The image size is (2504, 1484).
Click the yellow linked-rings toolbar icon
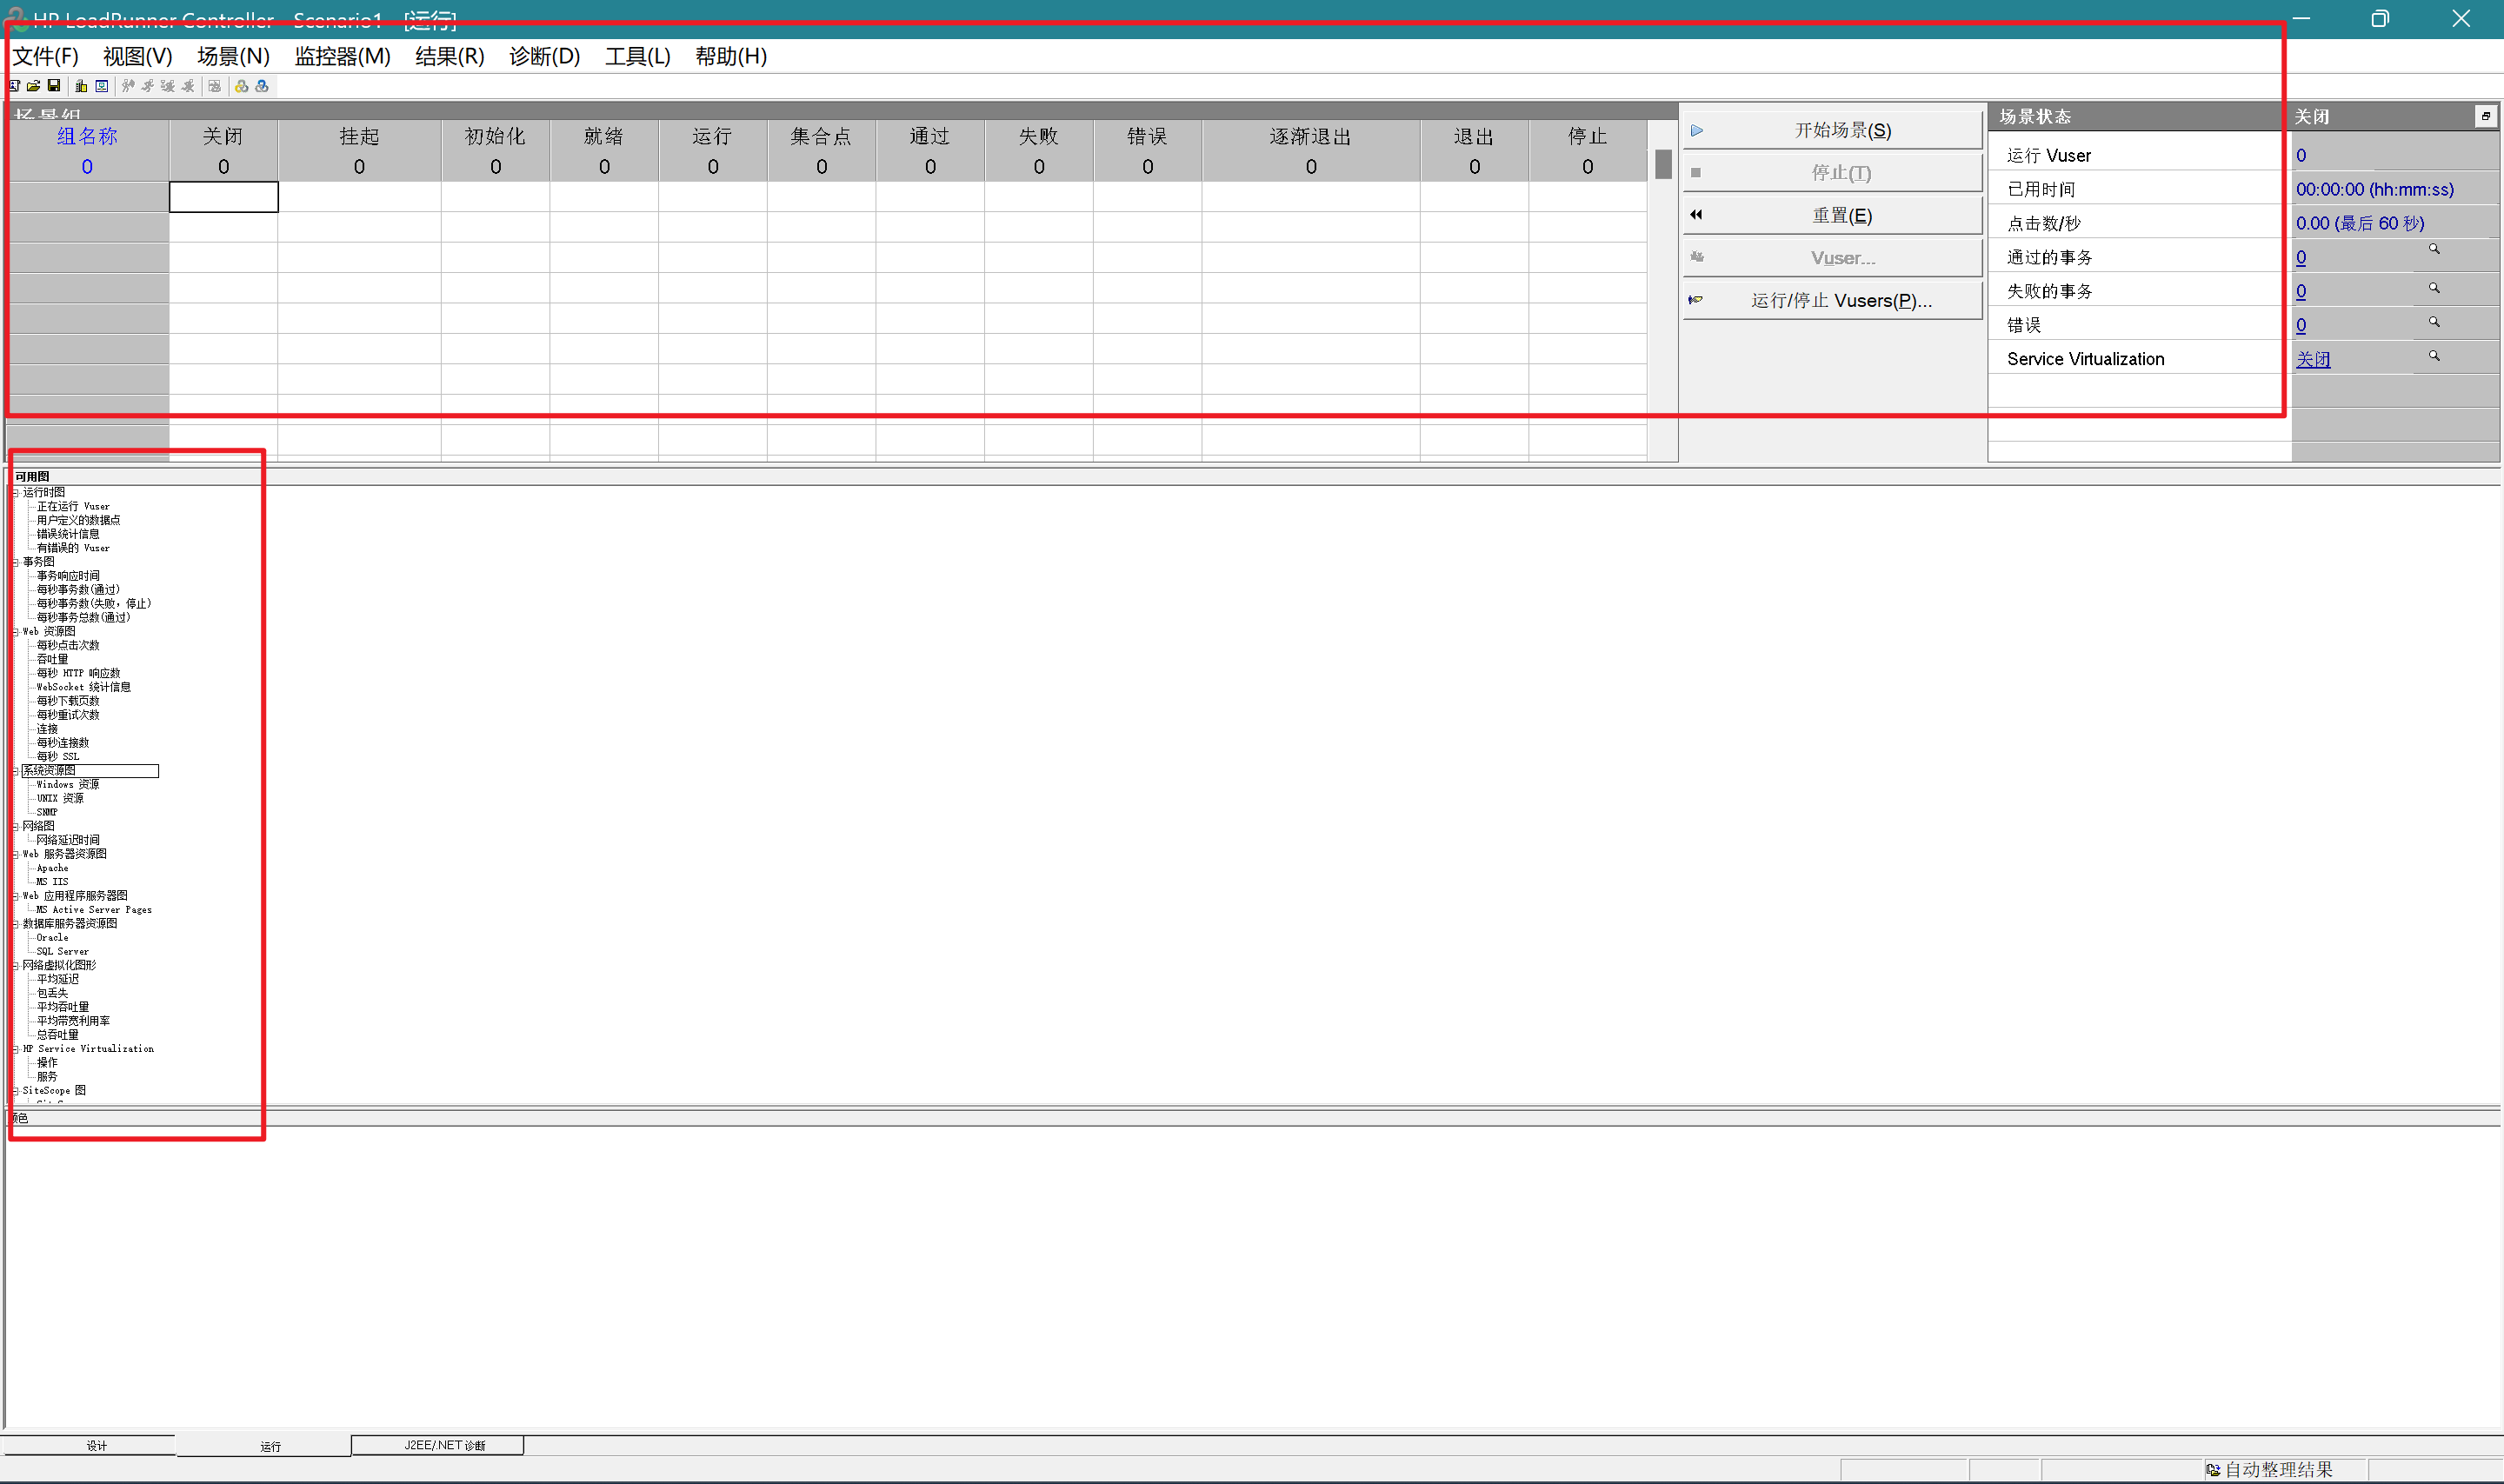[242, 86]
